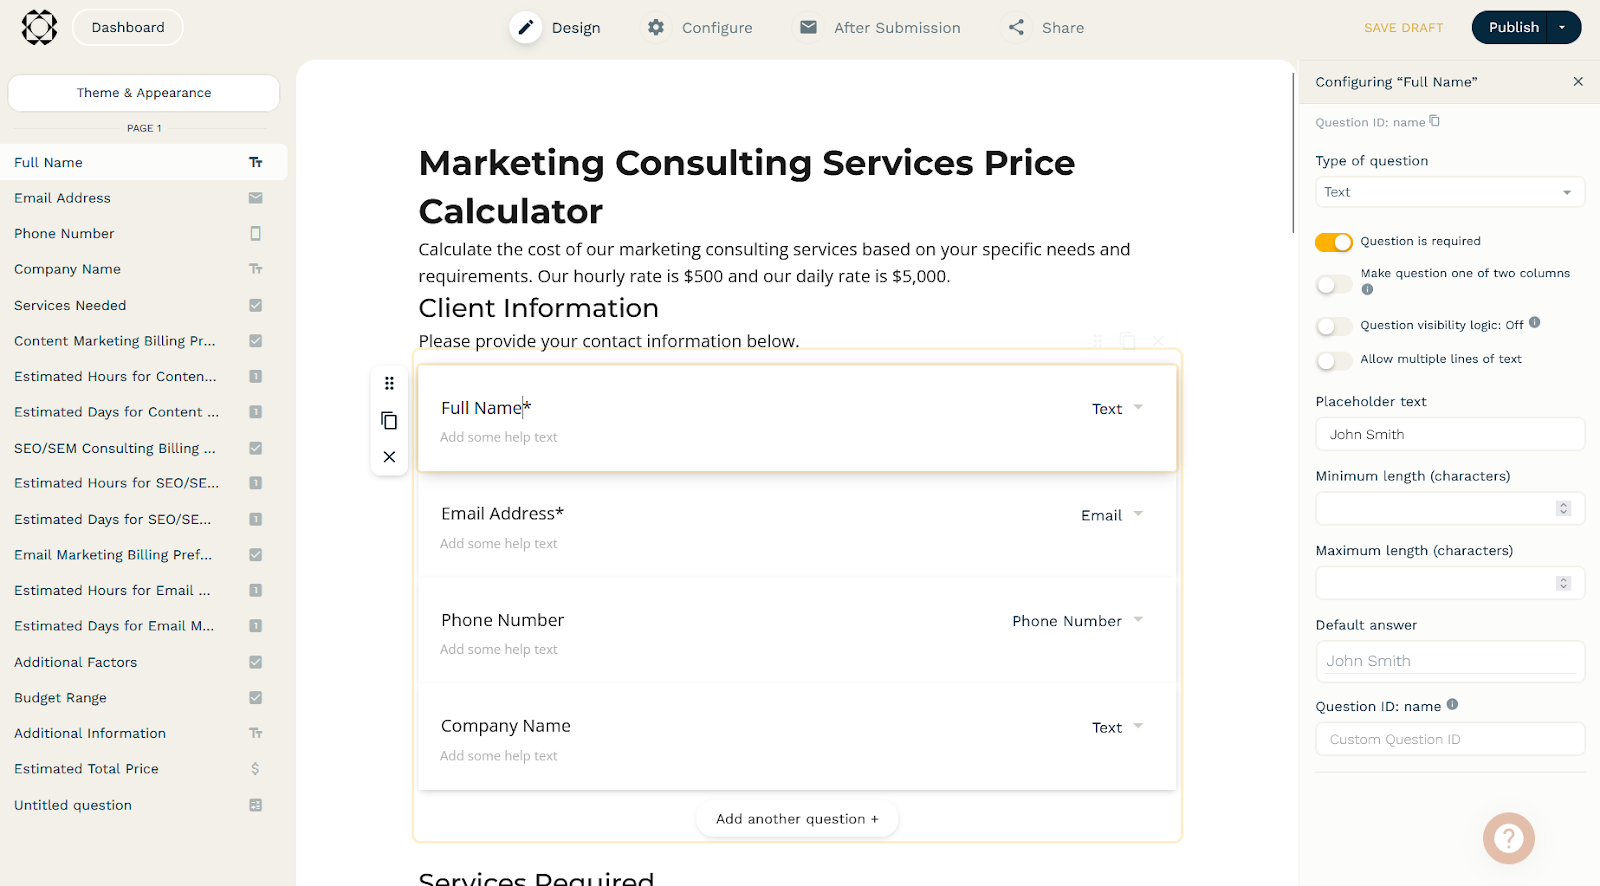Viewport: 1600px width, 886px height.
Task: Click the copy icon next to Question ID: name
Action: tap(1436, 120)
